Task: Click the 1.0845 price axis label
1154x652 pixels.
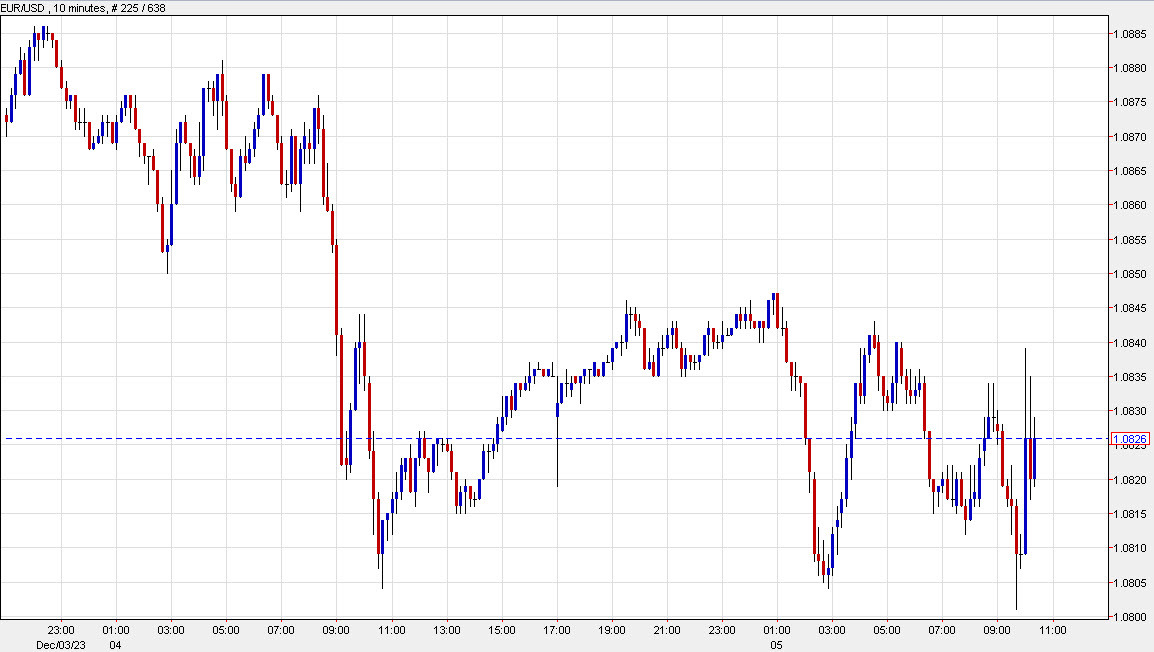Action: [1130, 308]
